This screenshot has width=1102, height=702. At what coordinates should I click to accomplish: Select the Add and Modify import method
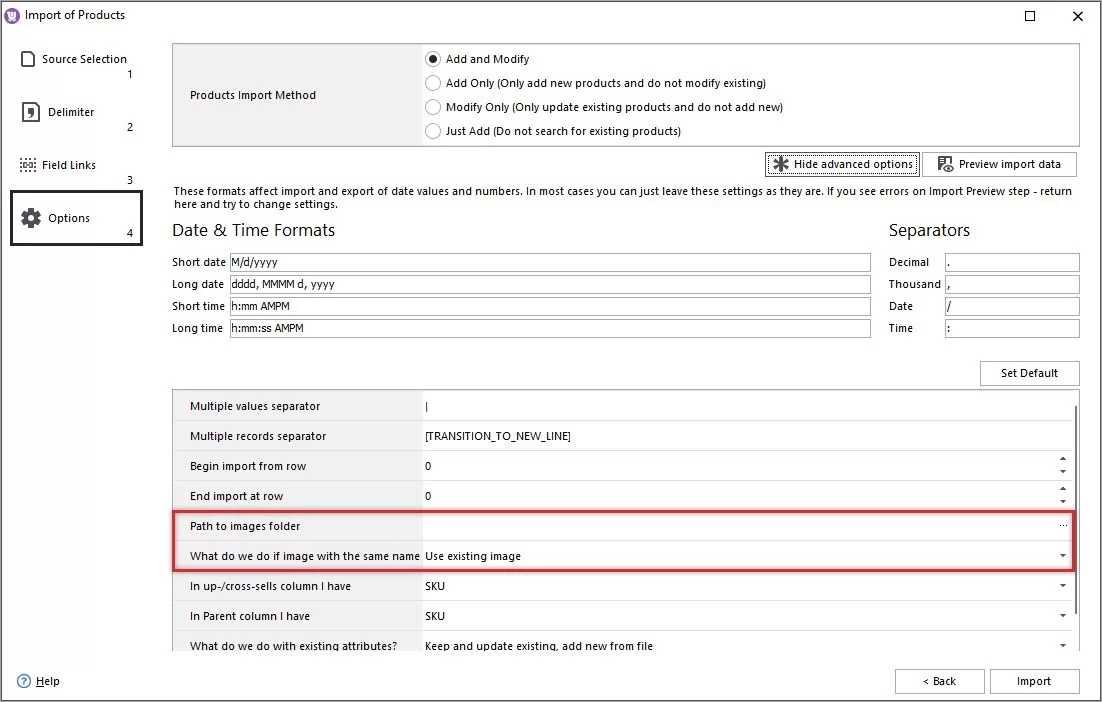click(433, 58)
